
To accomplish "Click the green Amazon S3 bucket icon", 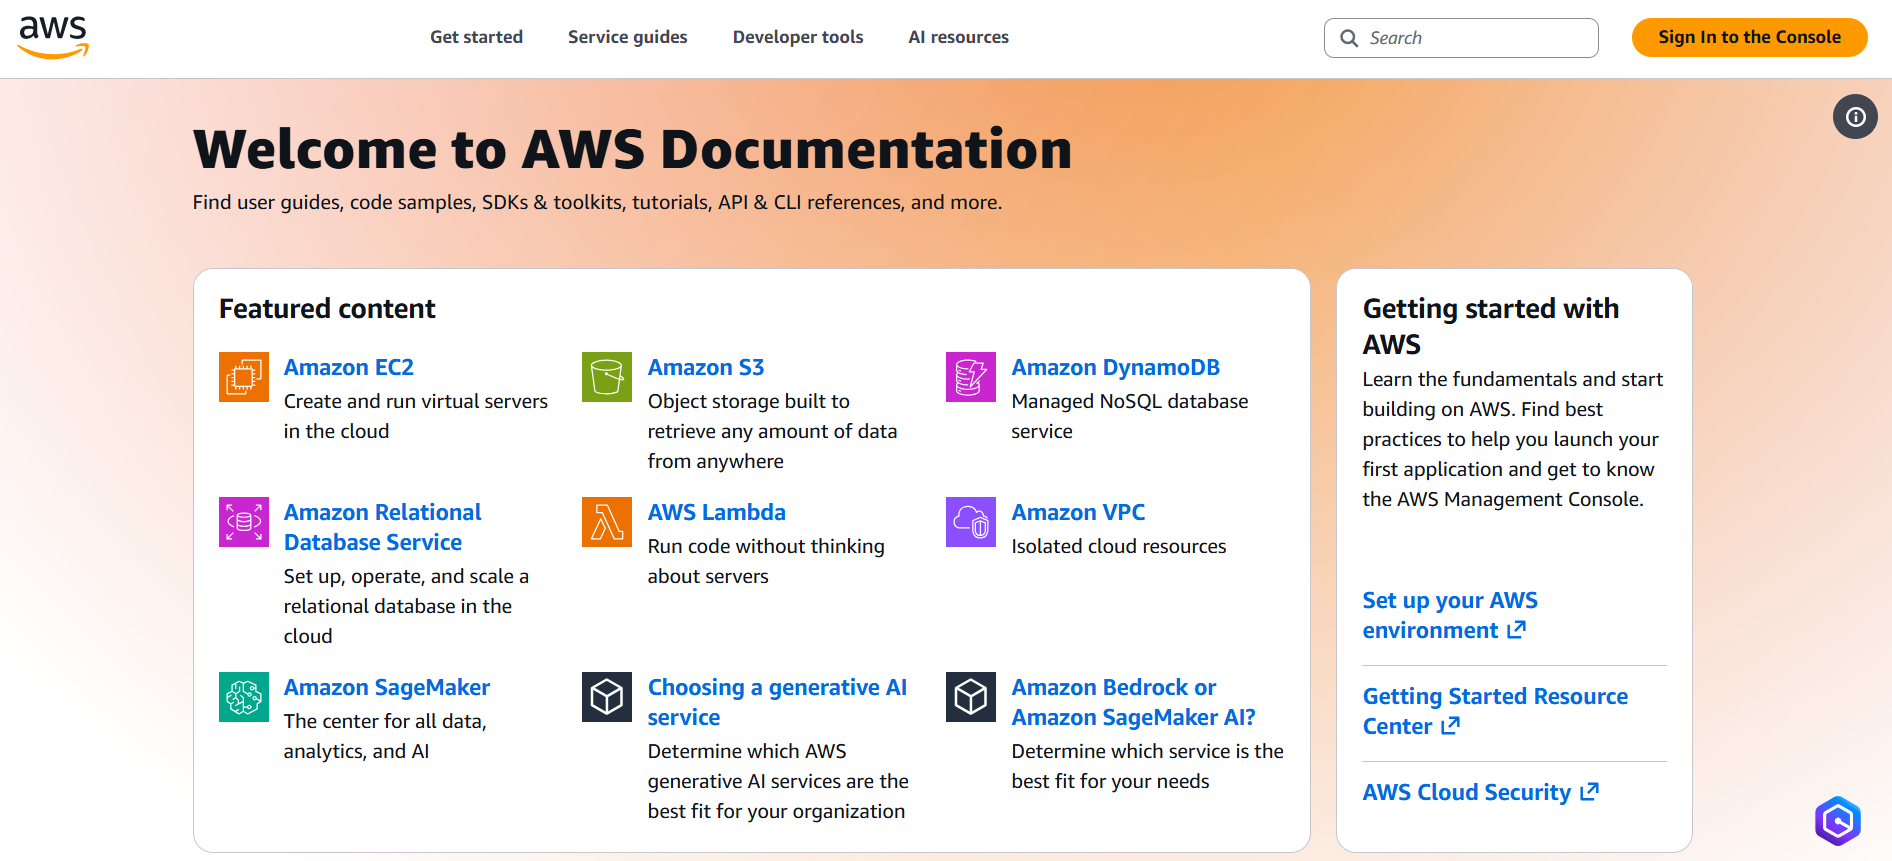I will [607, 377].
